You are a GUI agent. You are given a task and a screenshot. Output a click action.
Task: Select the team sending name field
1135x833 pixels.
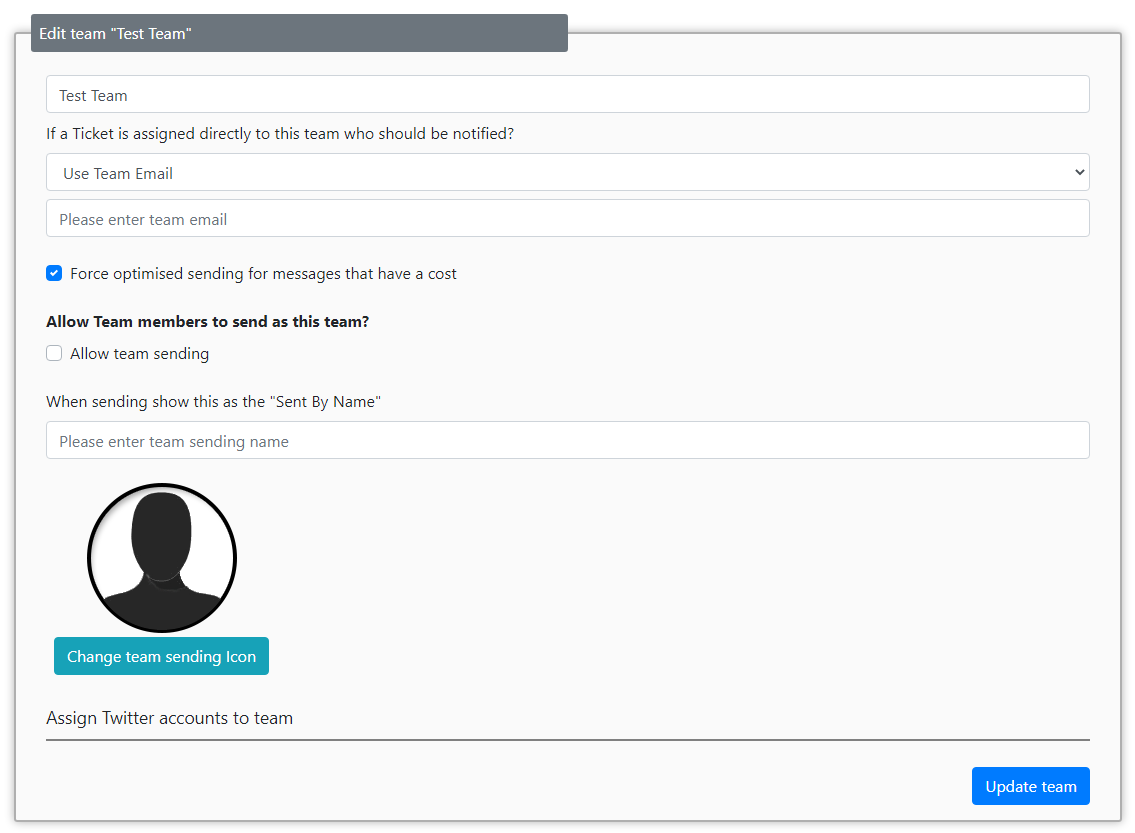coord(567,441)
